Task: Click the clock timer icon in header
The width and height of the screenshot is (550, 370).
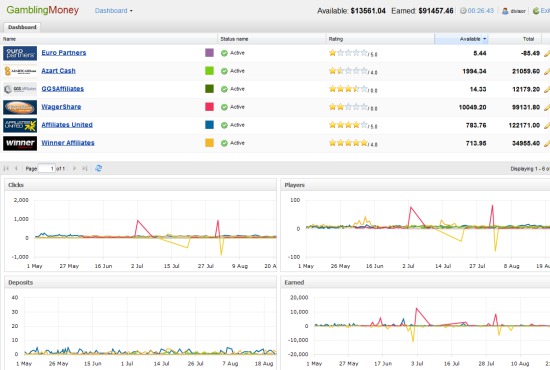Action: [463, 11]
